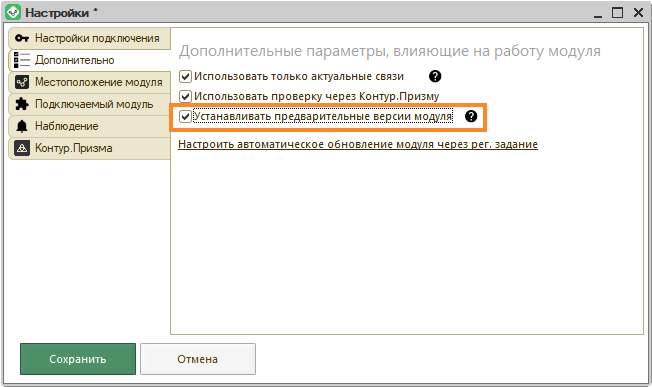Screen dimensions: 652x387
Task: Maximize the Настройки window
Action: click(x=617, y=13)
